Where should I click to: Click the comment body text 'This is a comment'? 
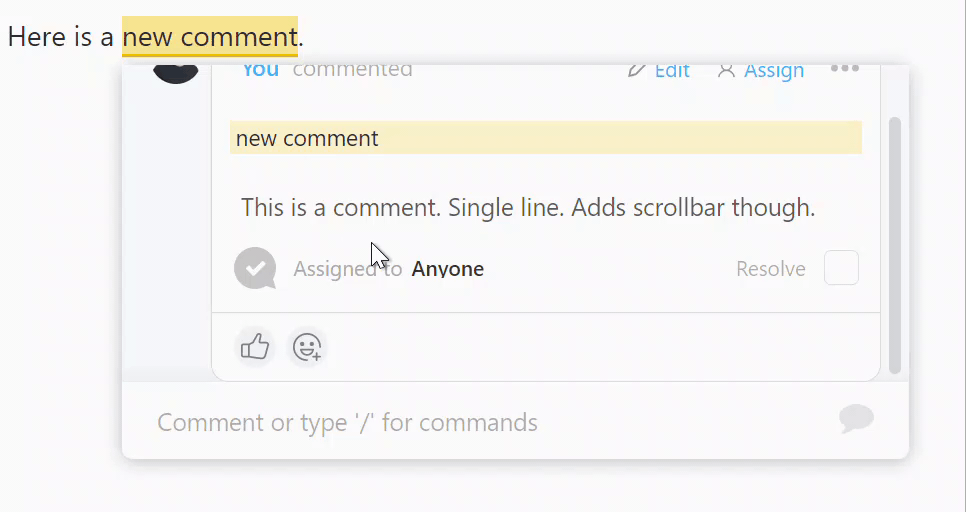(341, 208)
